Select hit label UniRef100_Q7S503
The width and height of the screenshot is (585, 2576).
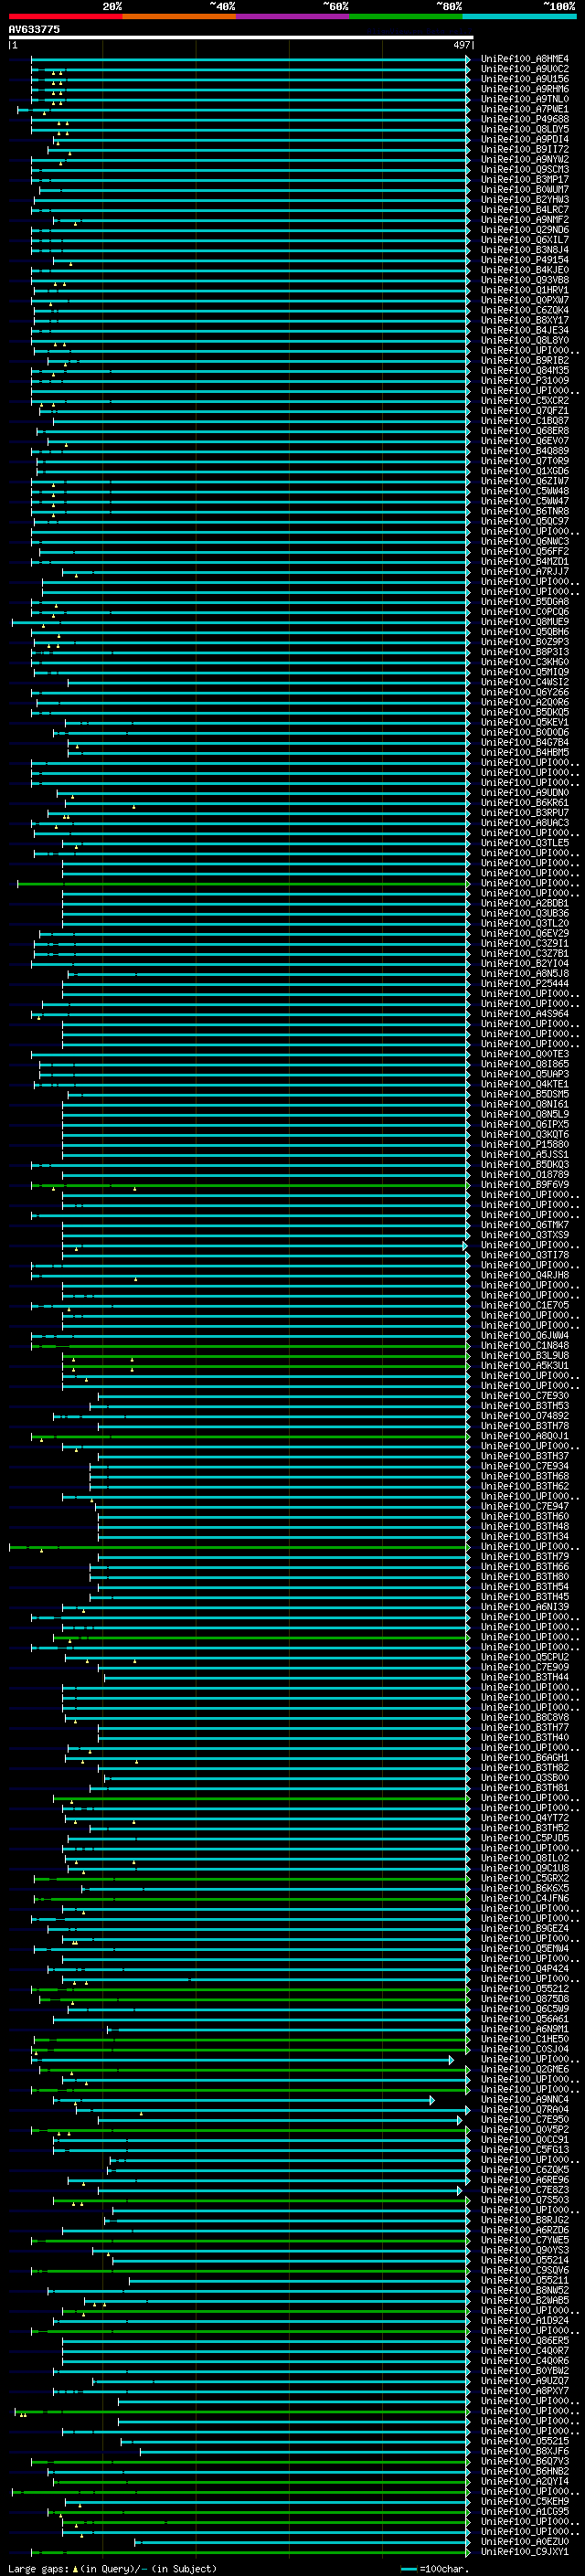click(525, 2199)
